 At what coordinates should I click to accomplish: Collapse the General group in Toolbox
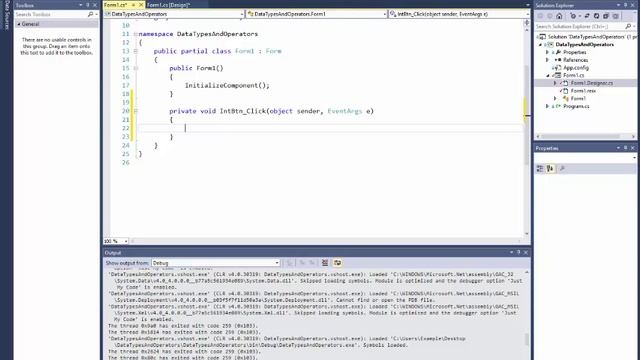tap(19, 24)
